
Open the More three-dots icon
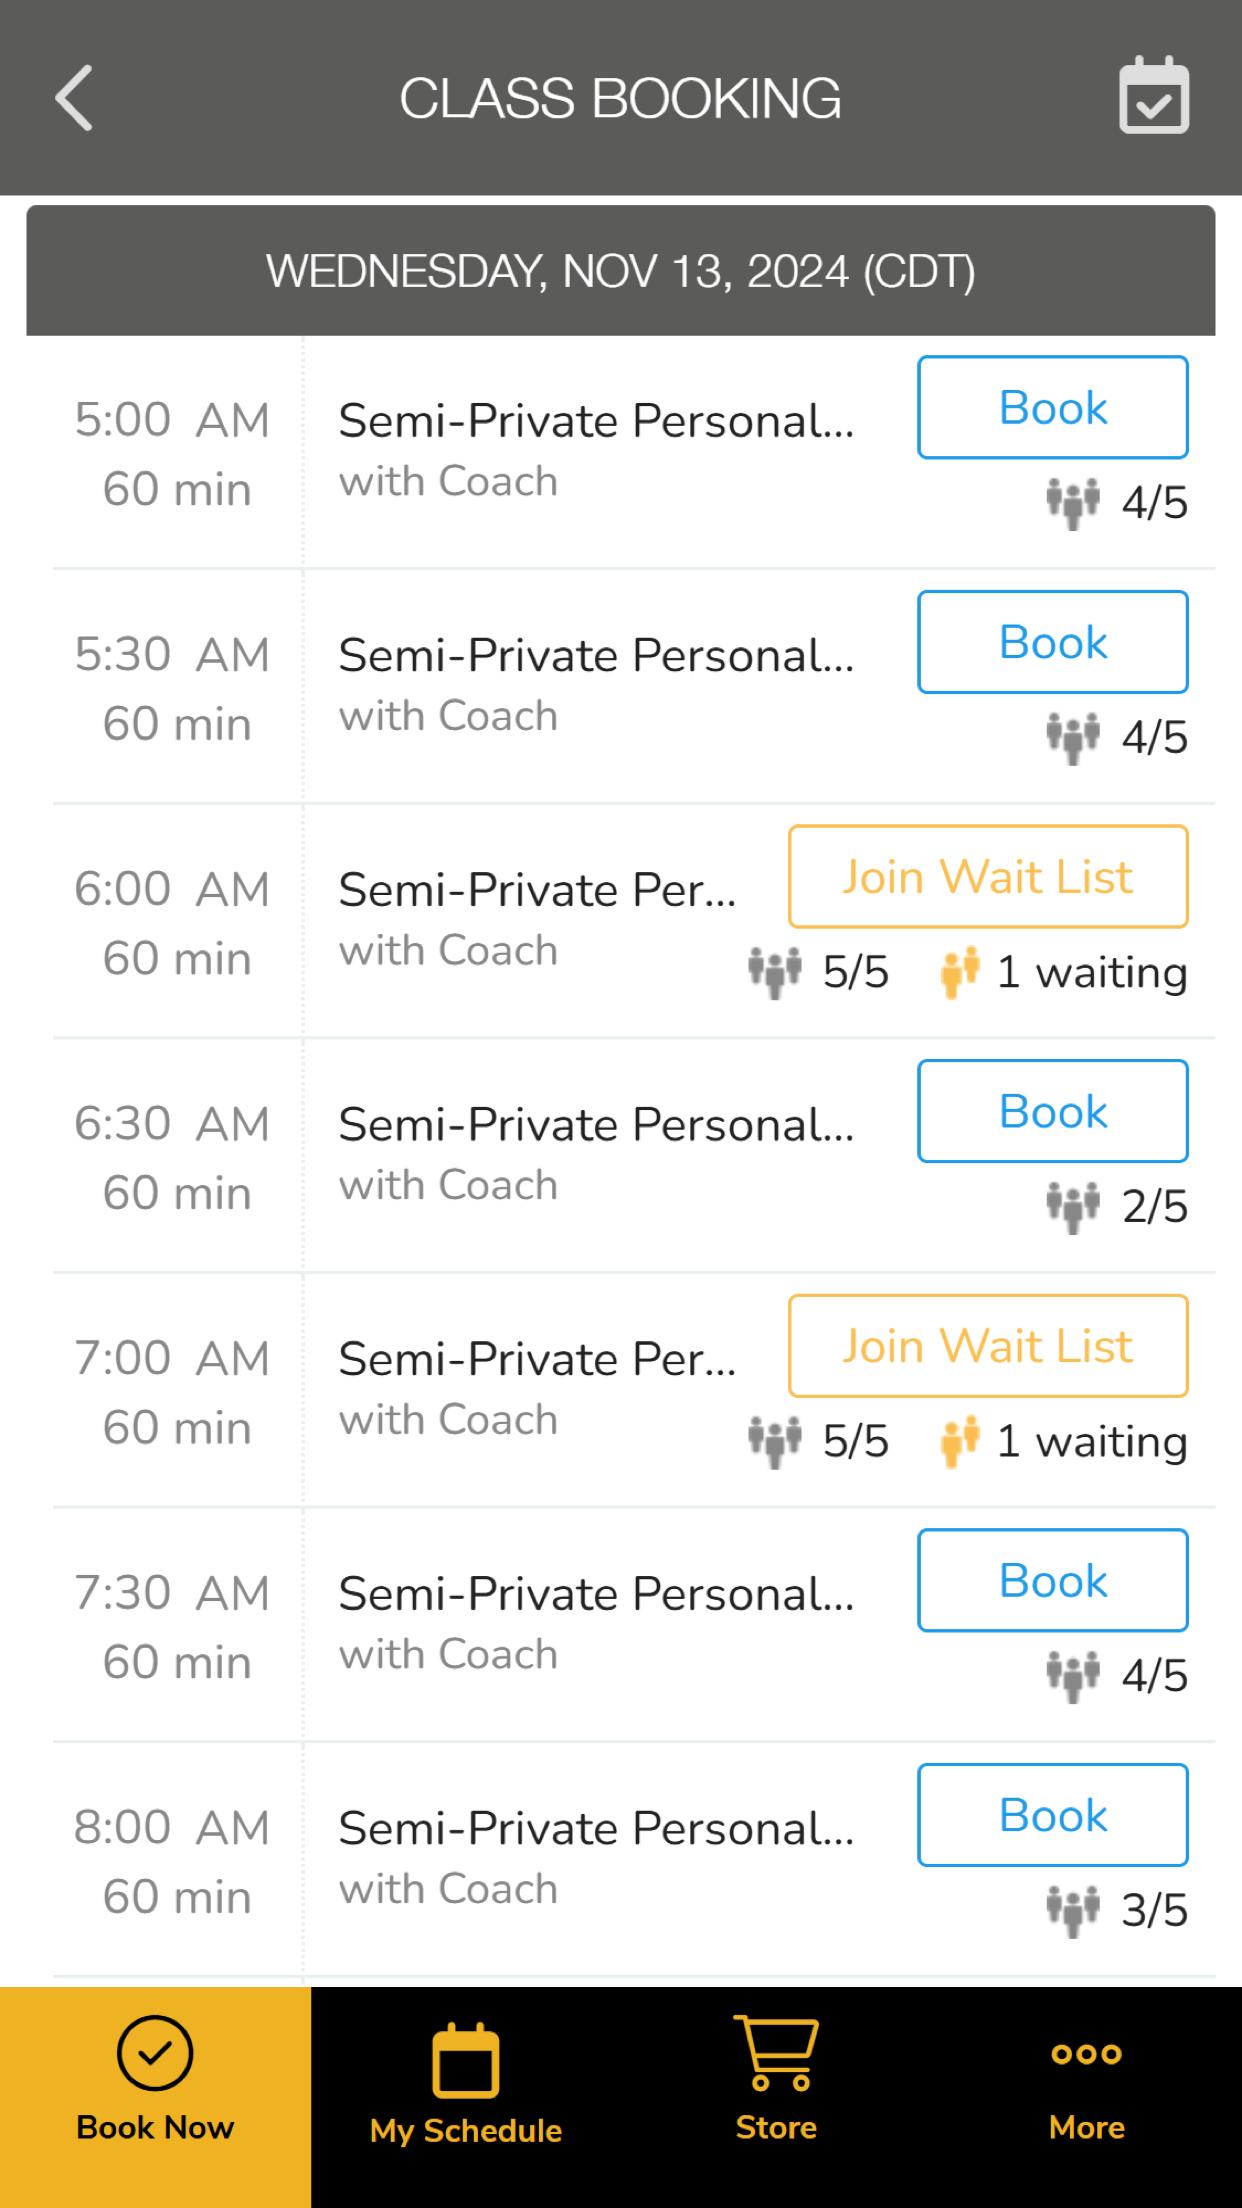[1086, 2054]
